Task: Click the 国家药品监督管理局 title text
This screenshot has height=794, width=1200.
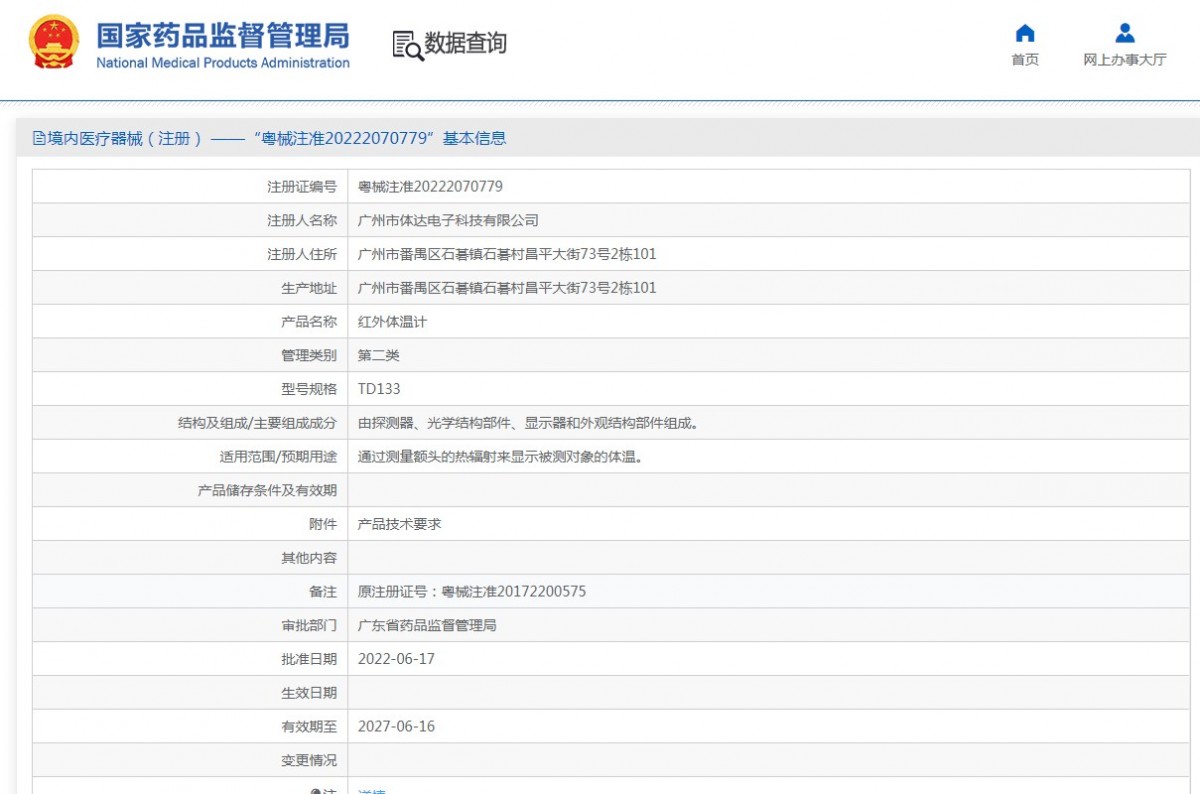Action: [223, 35]
